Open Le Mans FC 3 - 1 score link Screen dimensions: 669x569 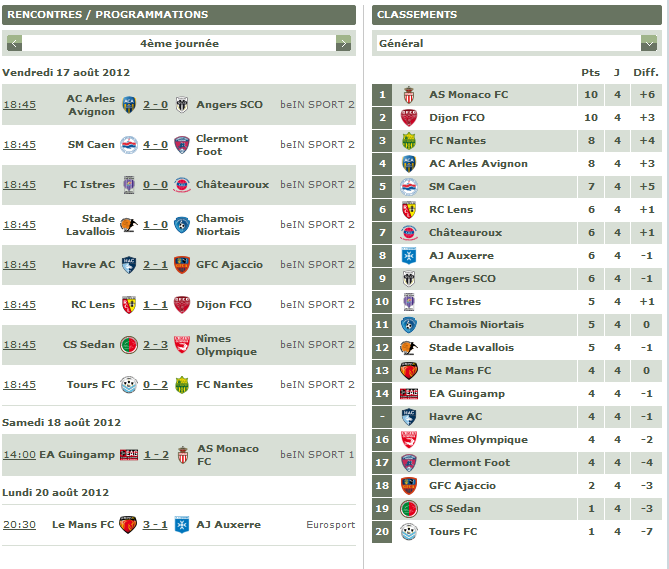point(155,525)
